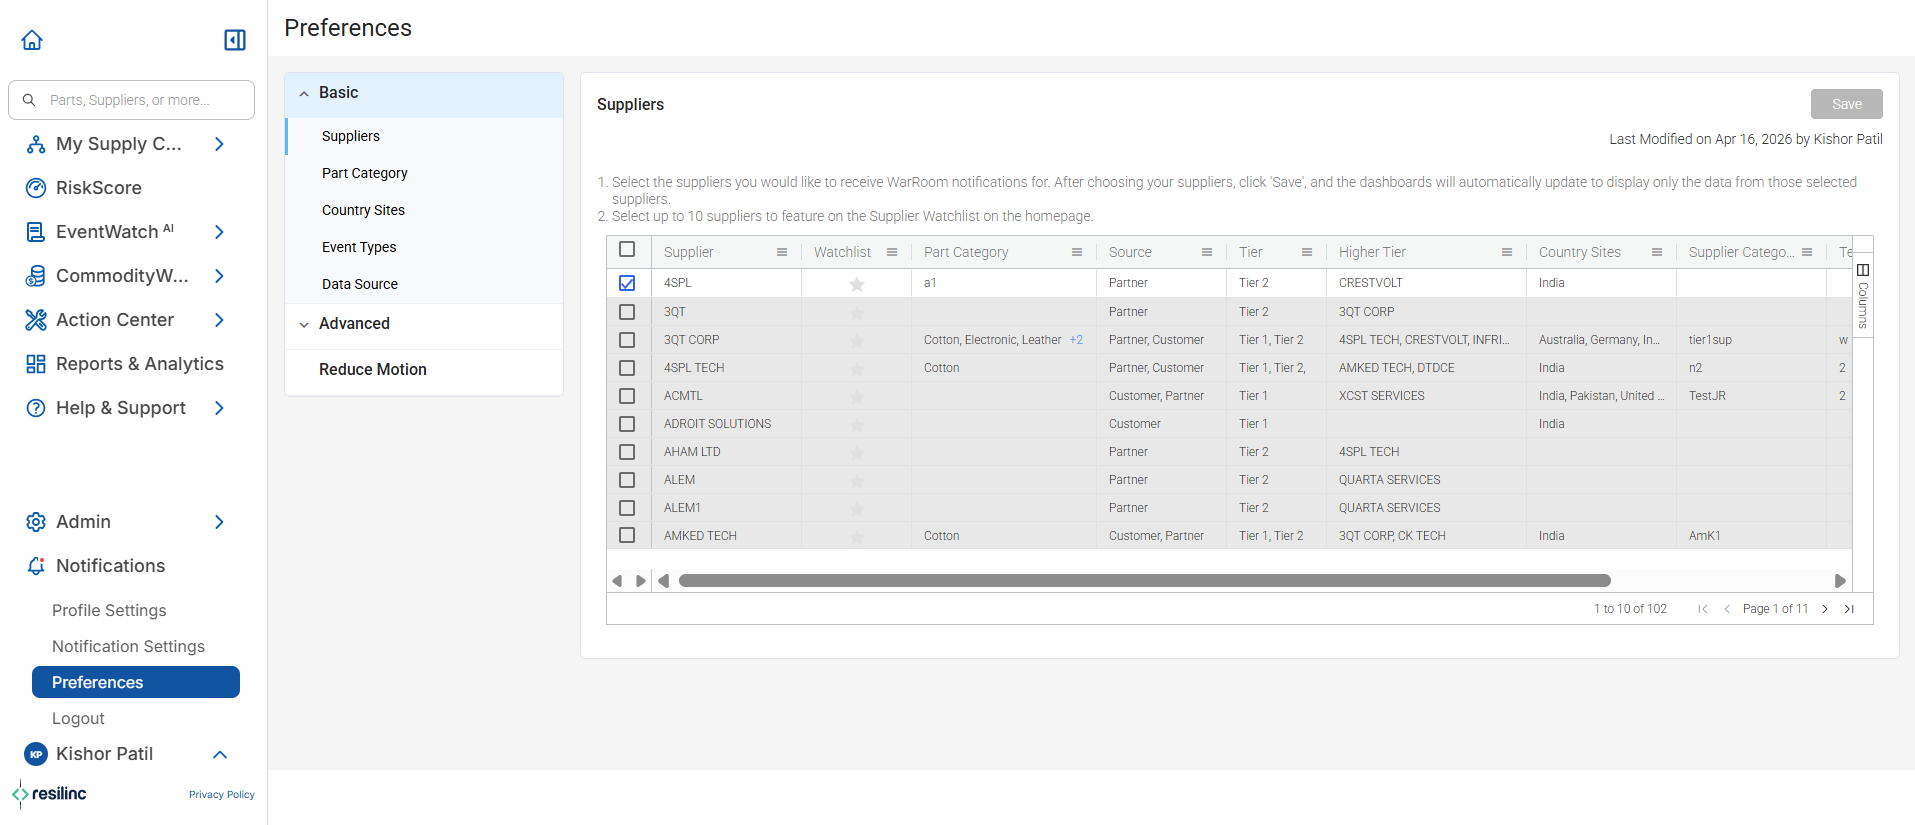This screenshot has width=1915, height=825.
Task: Go to the next page arrow
Action: (1825, 609)
